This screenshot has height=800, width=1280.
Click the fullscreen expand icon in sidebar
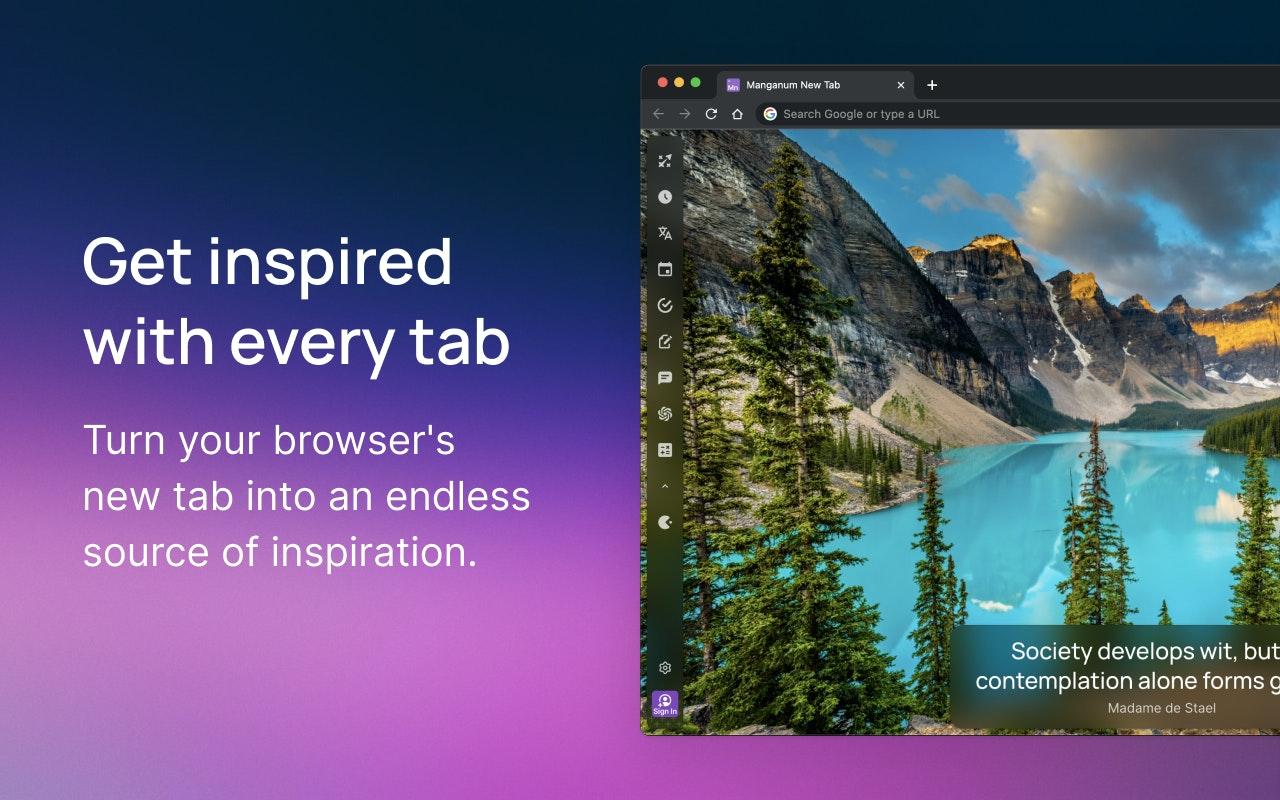pyautogui.click(x=665, y=161)
